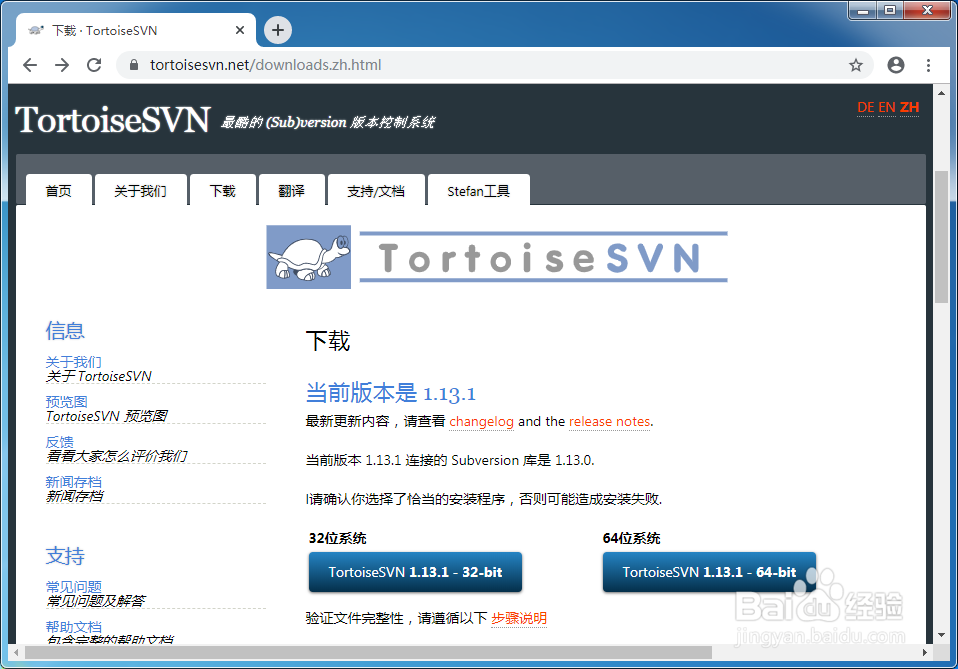Click the browser forward arrow icon
Viewport: 958px width, 669px height.
61,63
